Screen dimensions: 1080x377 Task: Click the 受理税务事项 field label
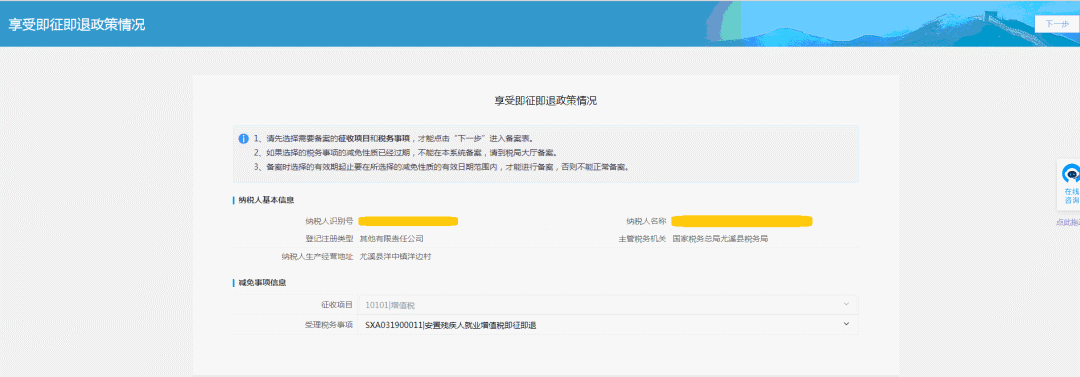(x=329, y=325)
